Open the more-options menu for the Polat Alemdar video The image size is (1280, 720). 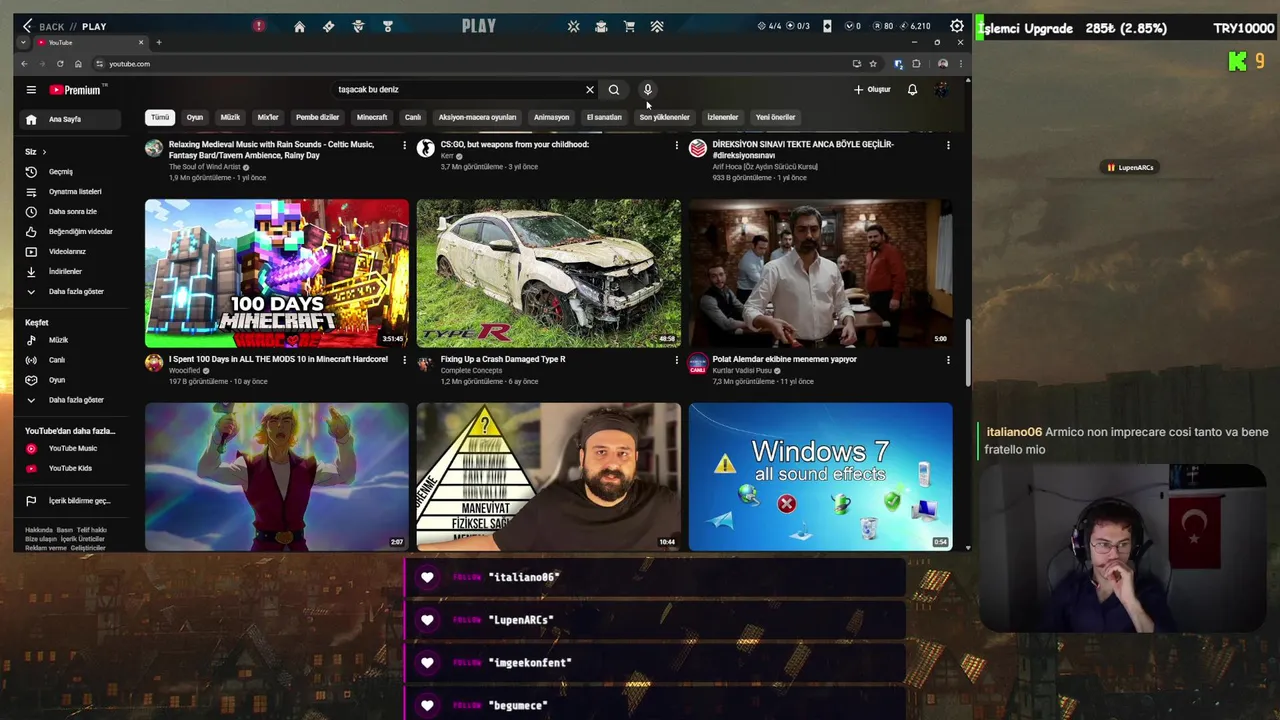(x=948, y=360)
